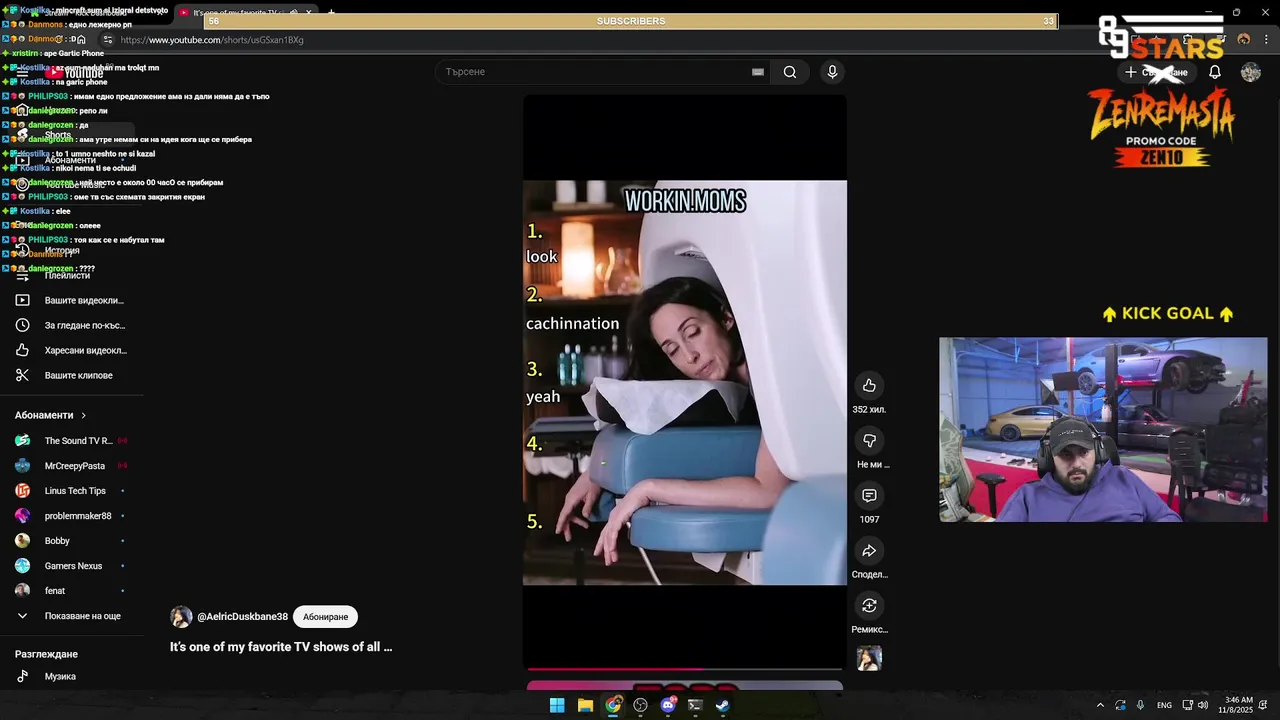Switch to Chrome in taskbar
Image resolution: width=1280 pixels, height=720 pixels.
click(x=613, y=705)
